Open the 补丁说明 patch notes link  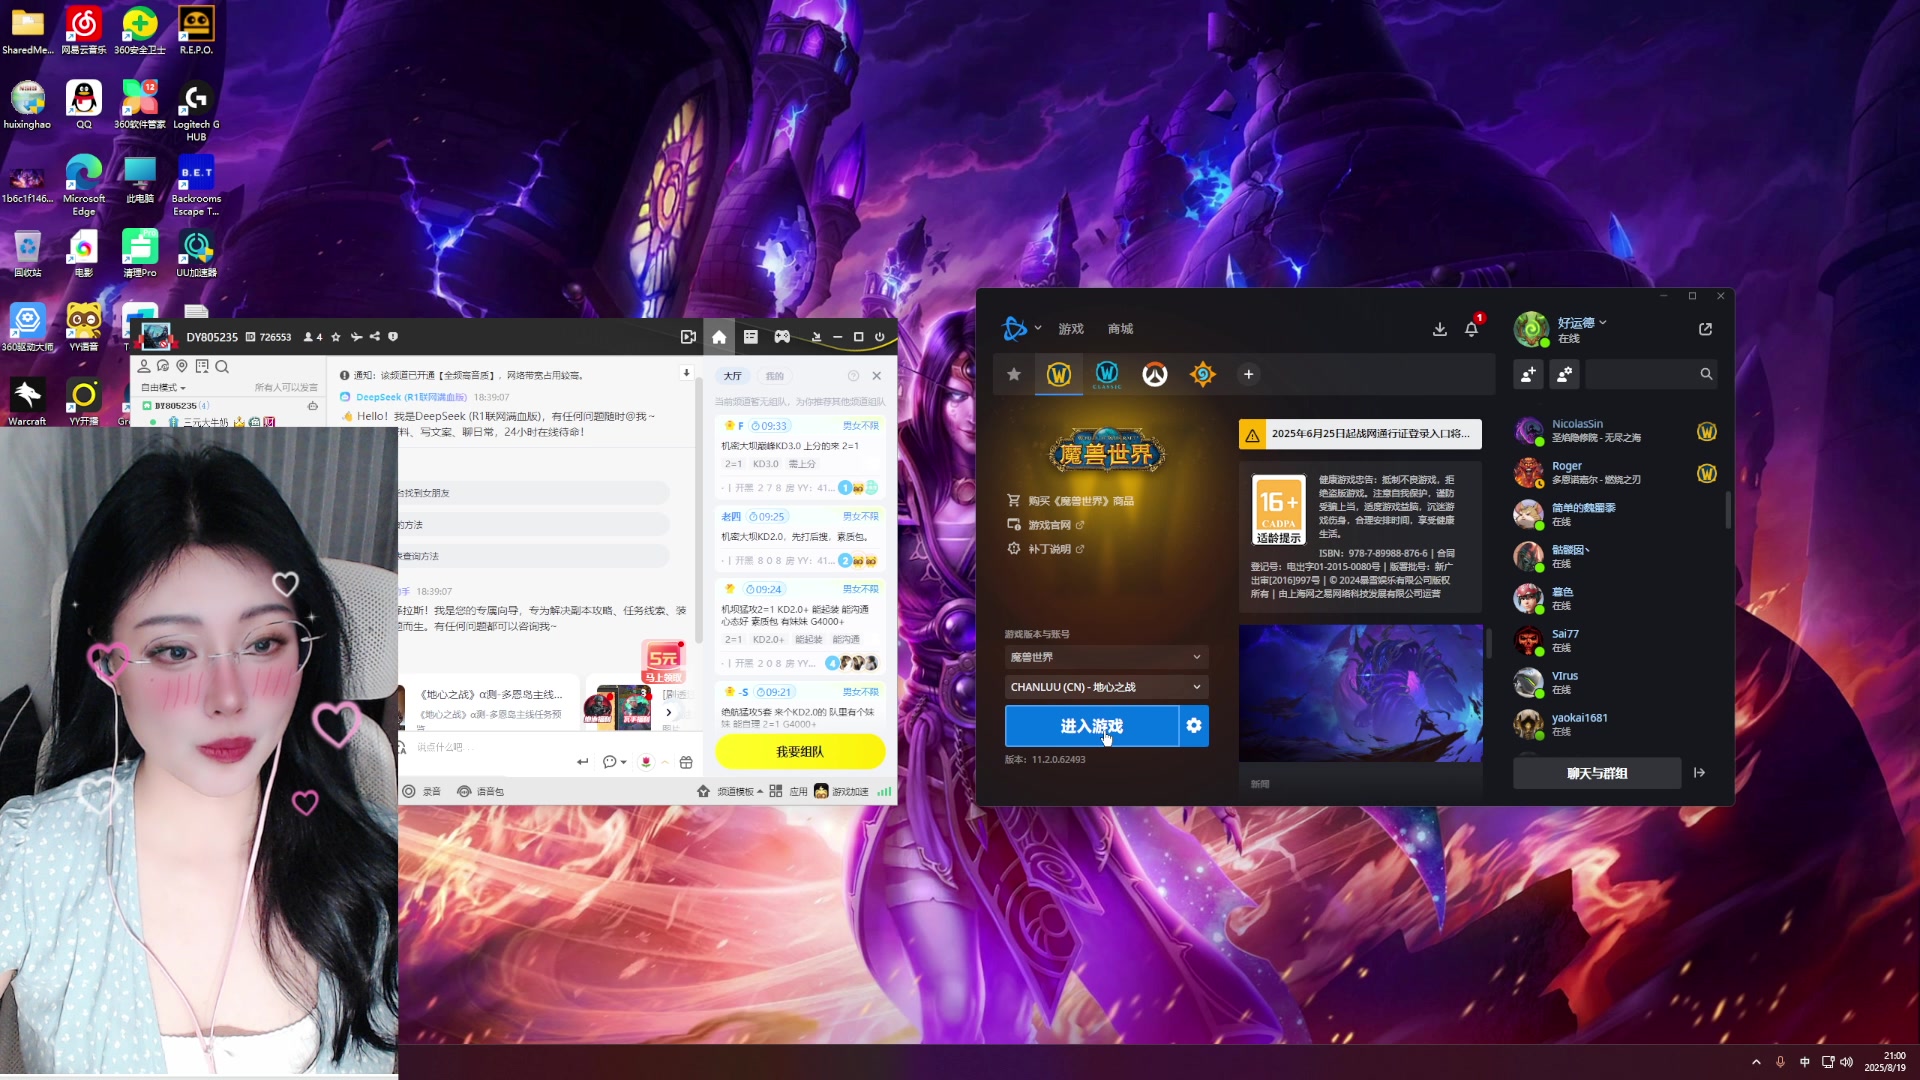(1046, 549)
